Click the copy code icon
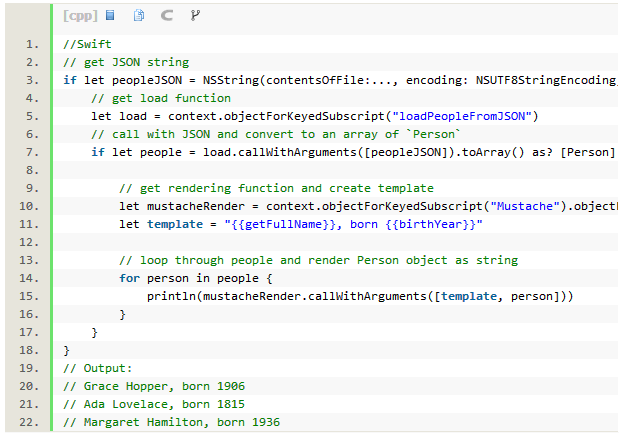Screen dimensions: 627x433 pyautogui.click(x=139, y=16)
